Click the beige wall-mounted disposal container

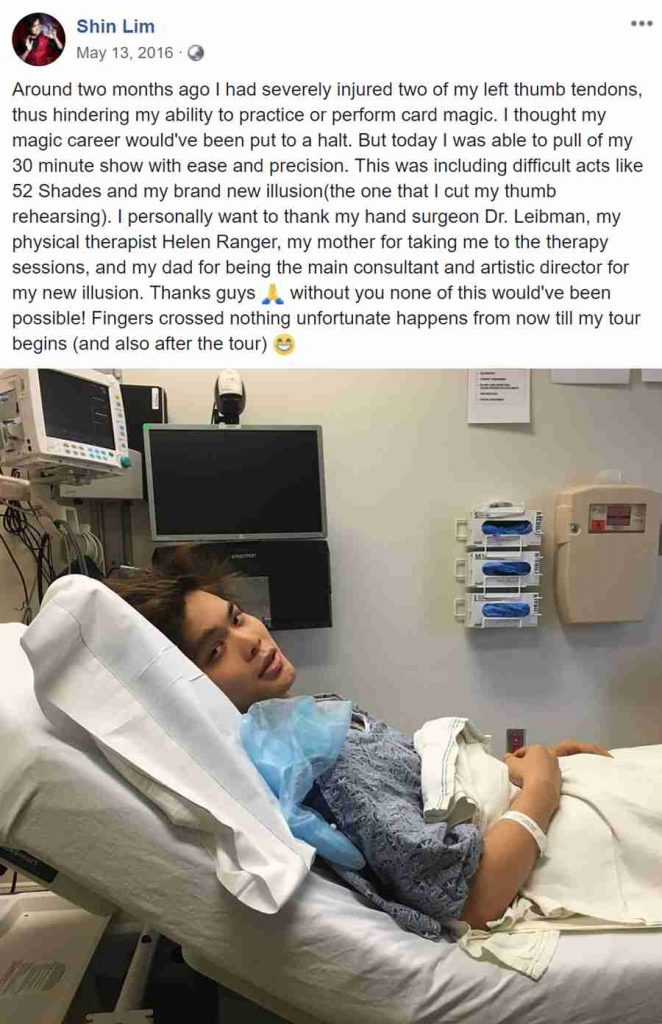point(607,552)
